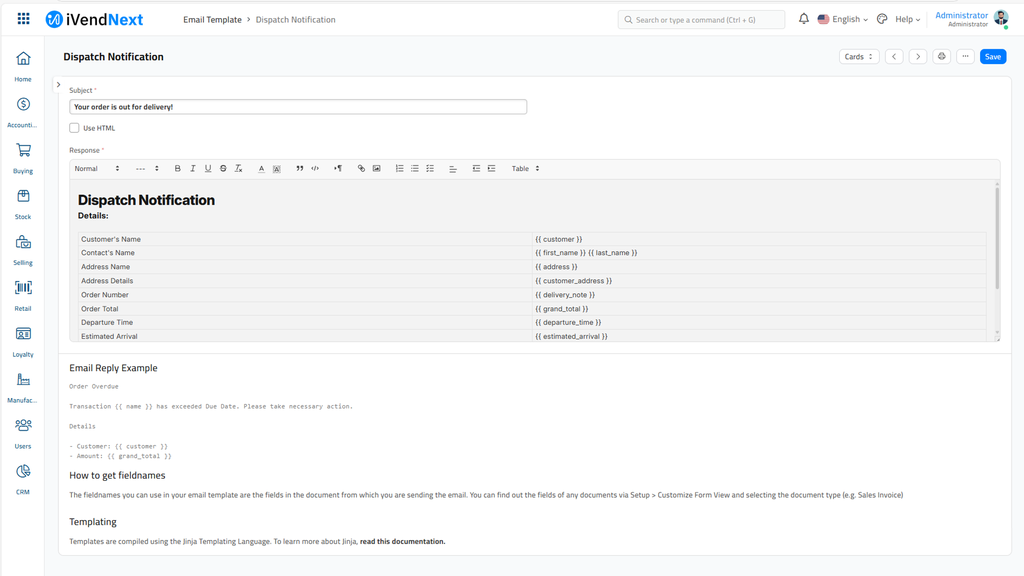Open the Stock module
1024x576 pixels.
pyautogui.click(x=23, y=204)
